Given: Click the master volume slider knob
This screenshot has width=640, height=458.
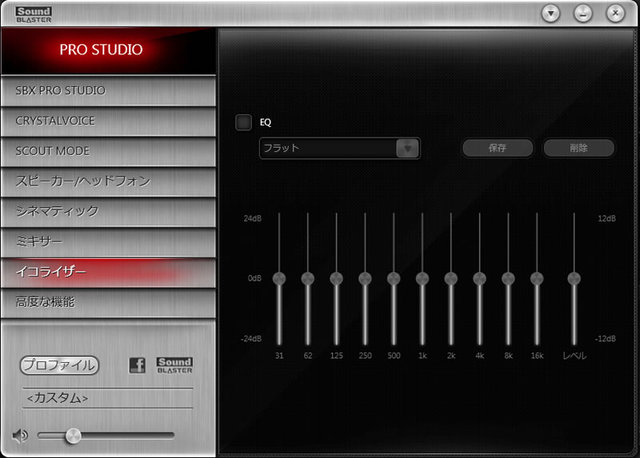Looking at the screenshot, I should click(73, 436).
